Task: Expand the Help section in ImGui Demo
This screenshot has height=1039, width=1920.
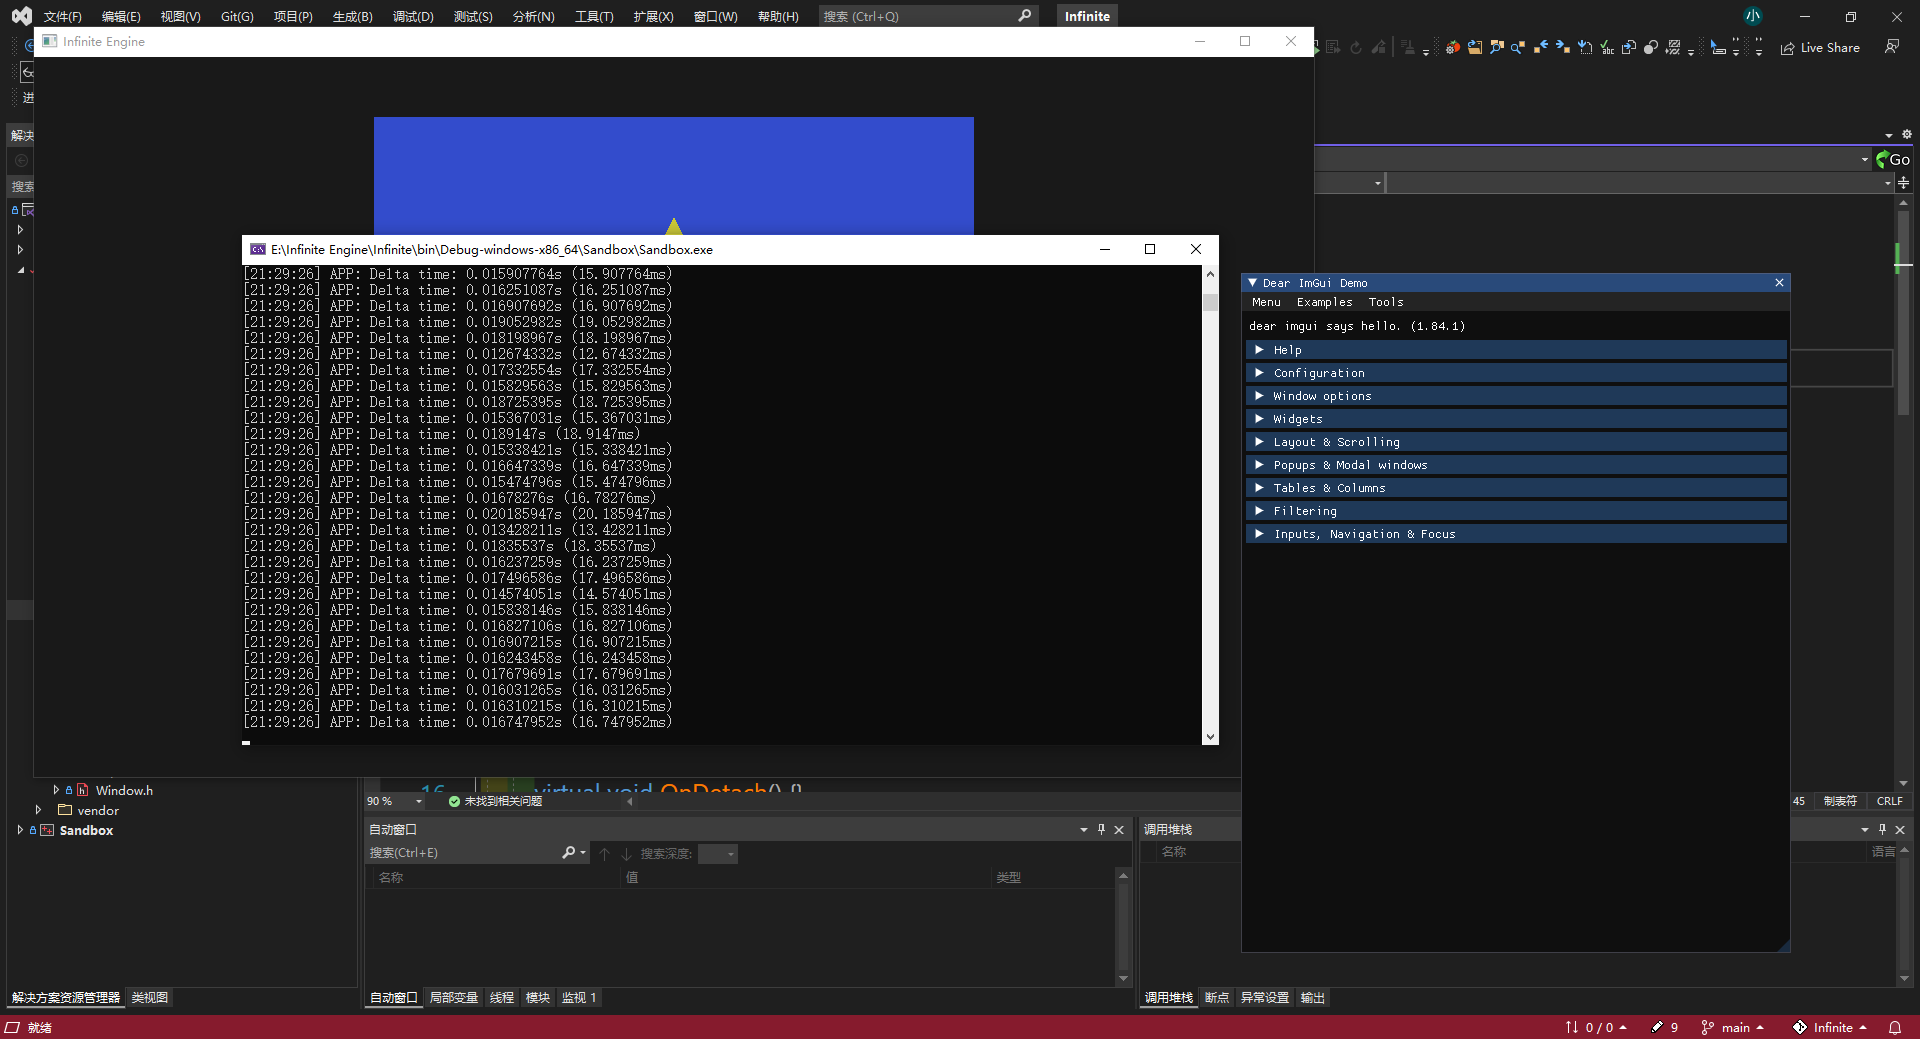Action: tap(1515, 350)
